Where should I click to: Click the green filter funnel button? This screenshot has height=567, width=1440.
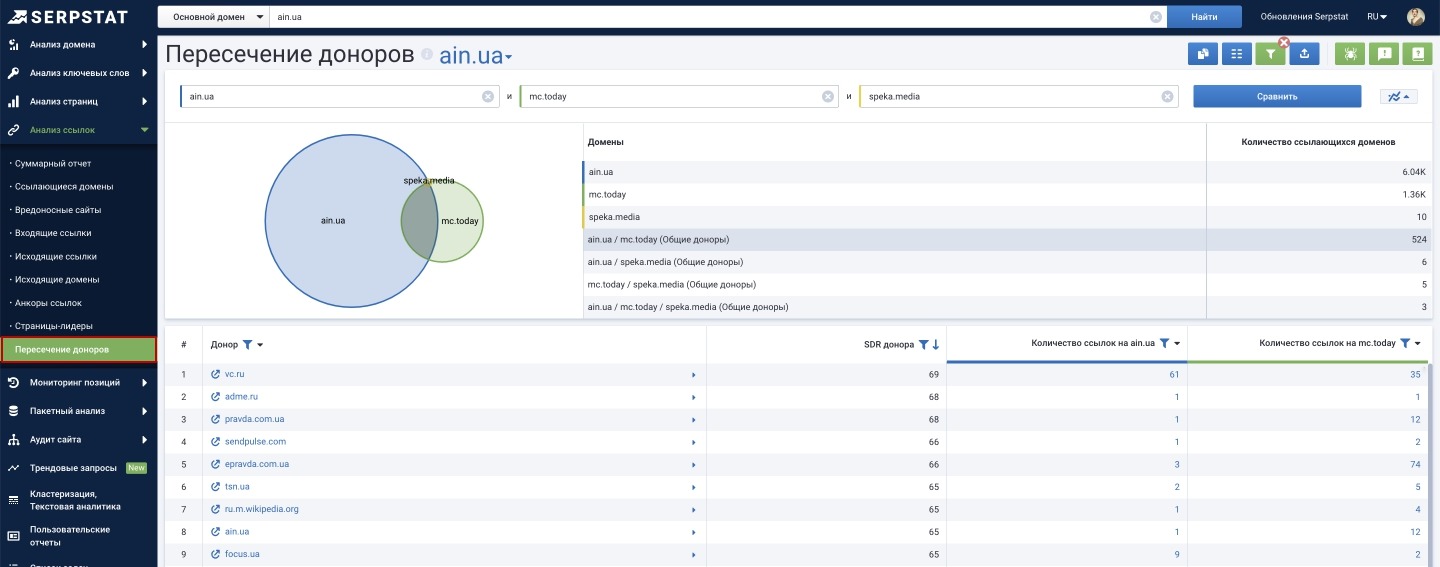tap(1270, 54)
